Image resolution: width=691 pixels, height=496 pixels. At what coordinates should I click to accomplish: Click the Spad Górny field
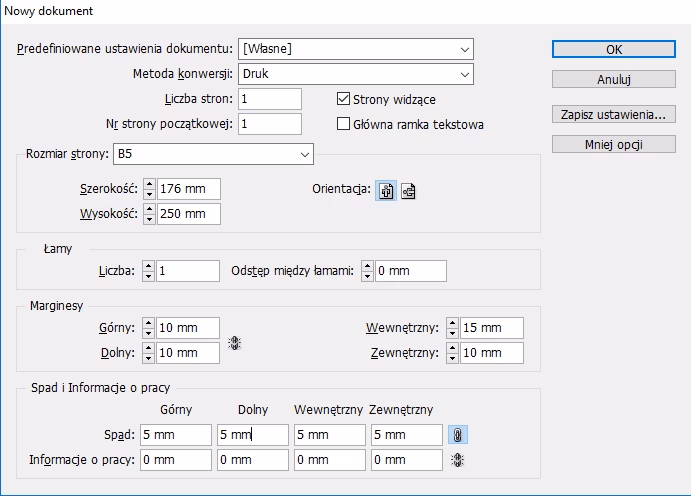coord(176,435)
